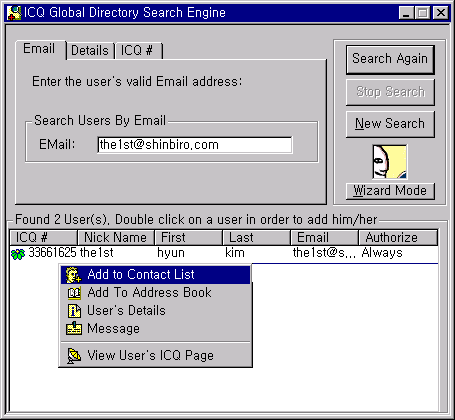Sort results by Authorize column header
Image resolution: width=455 pixels, height=420 pixels.
(398, 238)
